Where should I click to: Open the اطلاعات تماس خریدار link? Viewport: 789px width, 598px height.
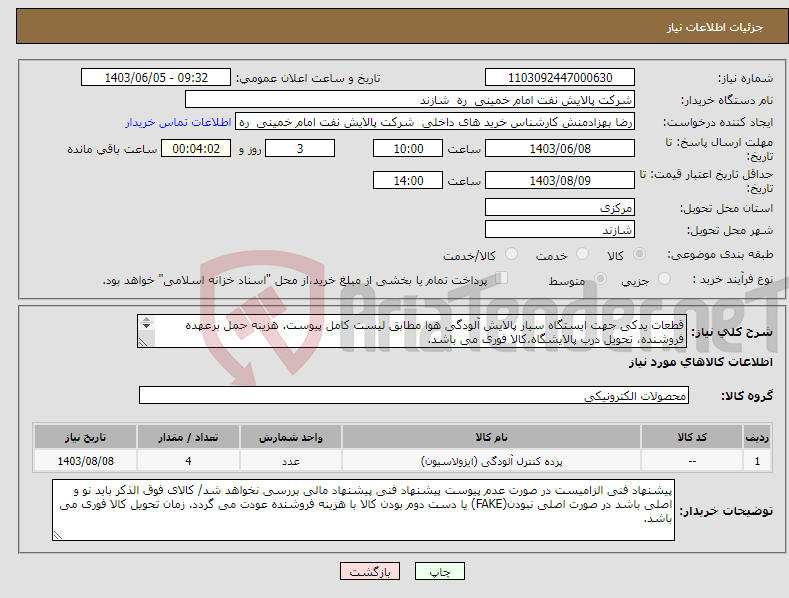click(178, 122)
